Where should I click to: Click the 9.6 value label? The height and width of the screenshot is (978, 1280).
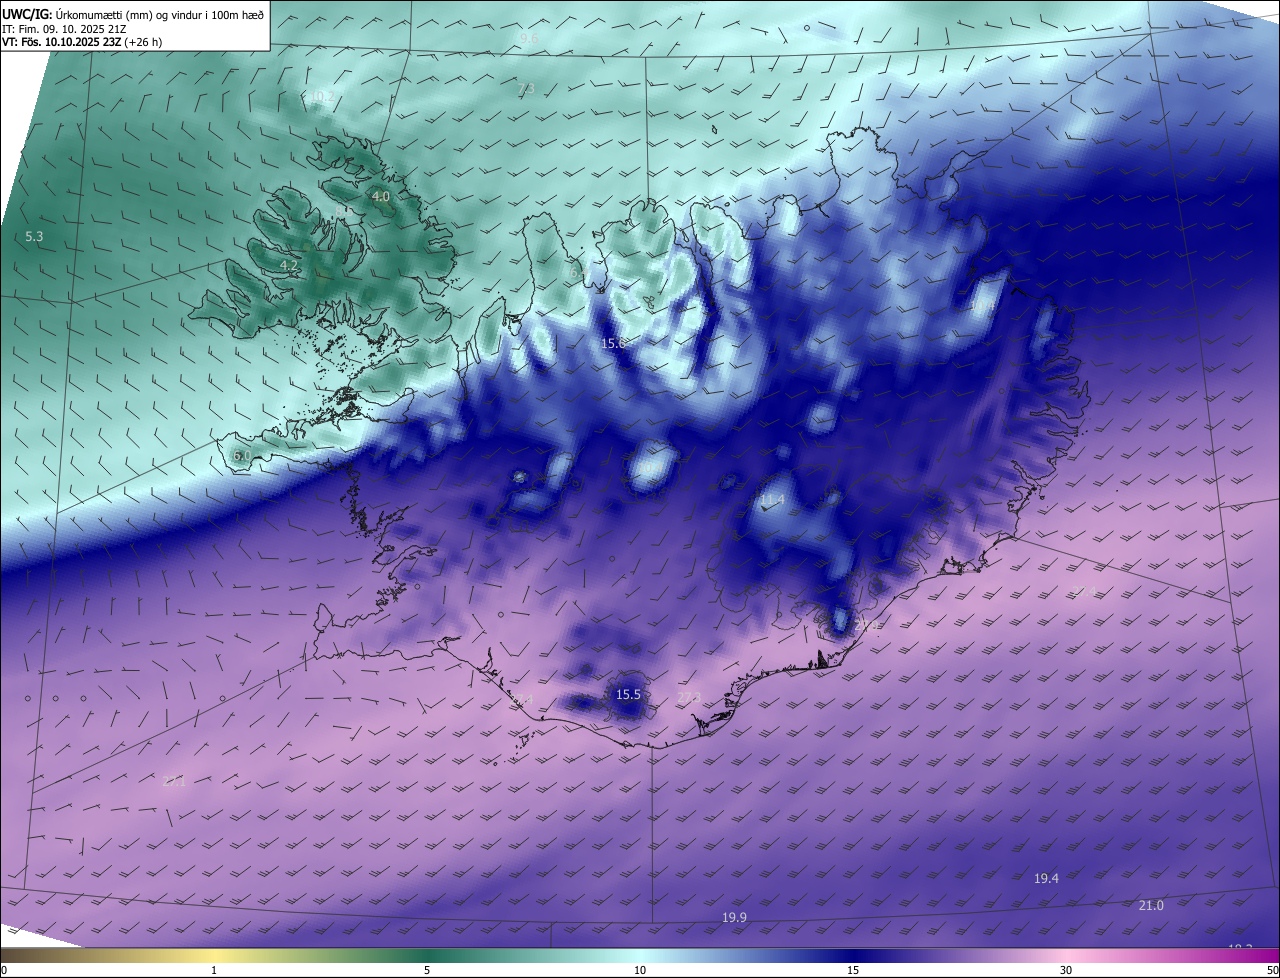(x=529, y=38)
